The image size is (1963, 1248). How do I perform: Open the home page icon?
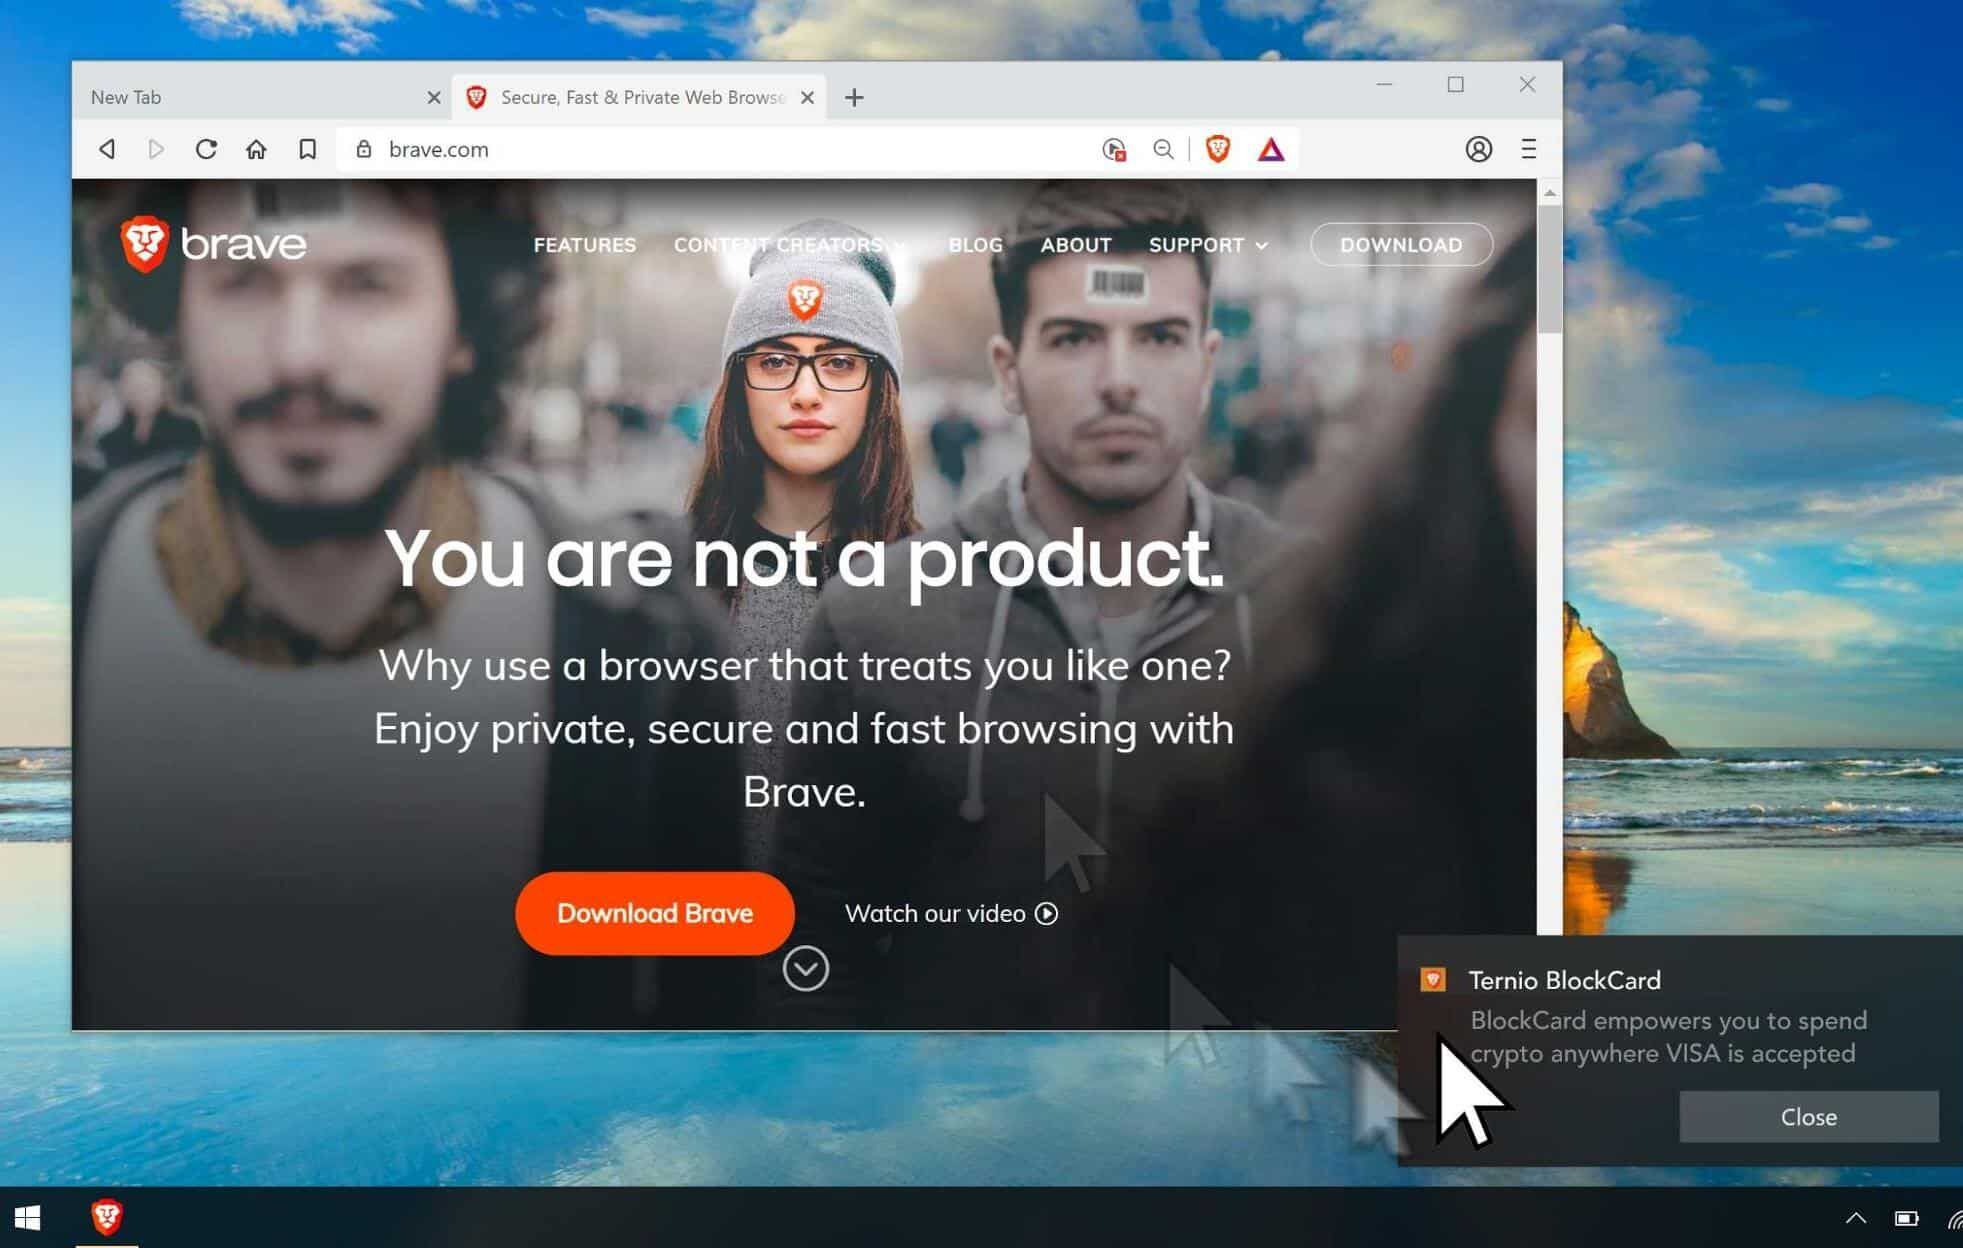(256, 149)
